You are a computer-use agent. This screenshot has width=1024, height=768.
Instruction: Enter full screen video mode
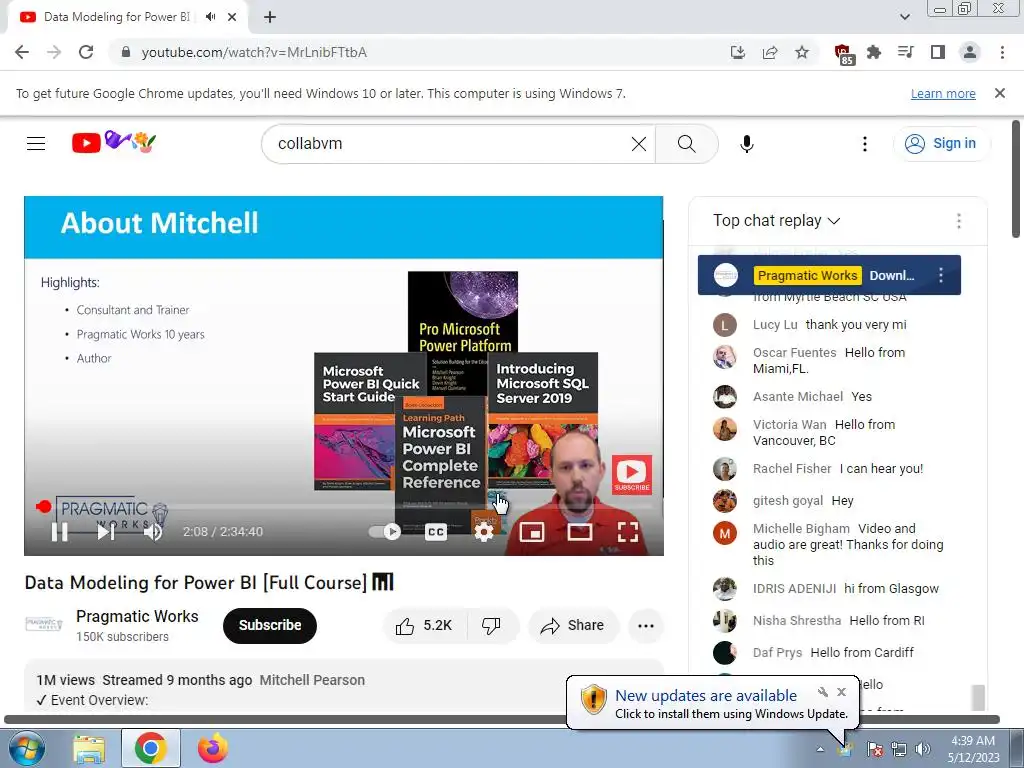[628, 532]
